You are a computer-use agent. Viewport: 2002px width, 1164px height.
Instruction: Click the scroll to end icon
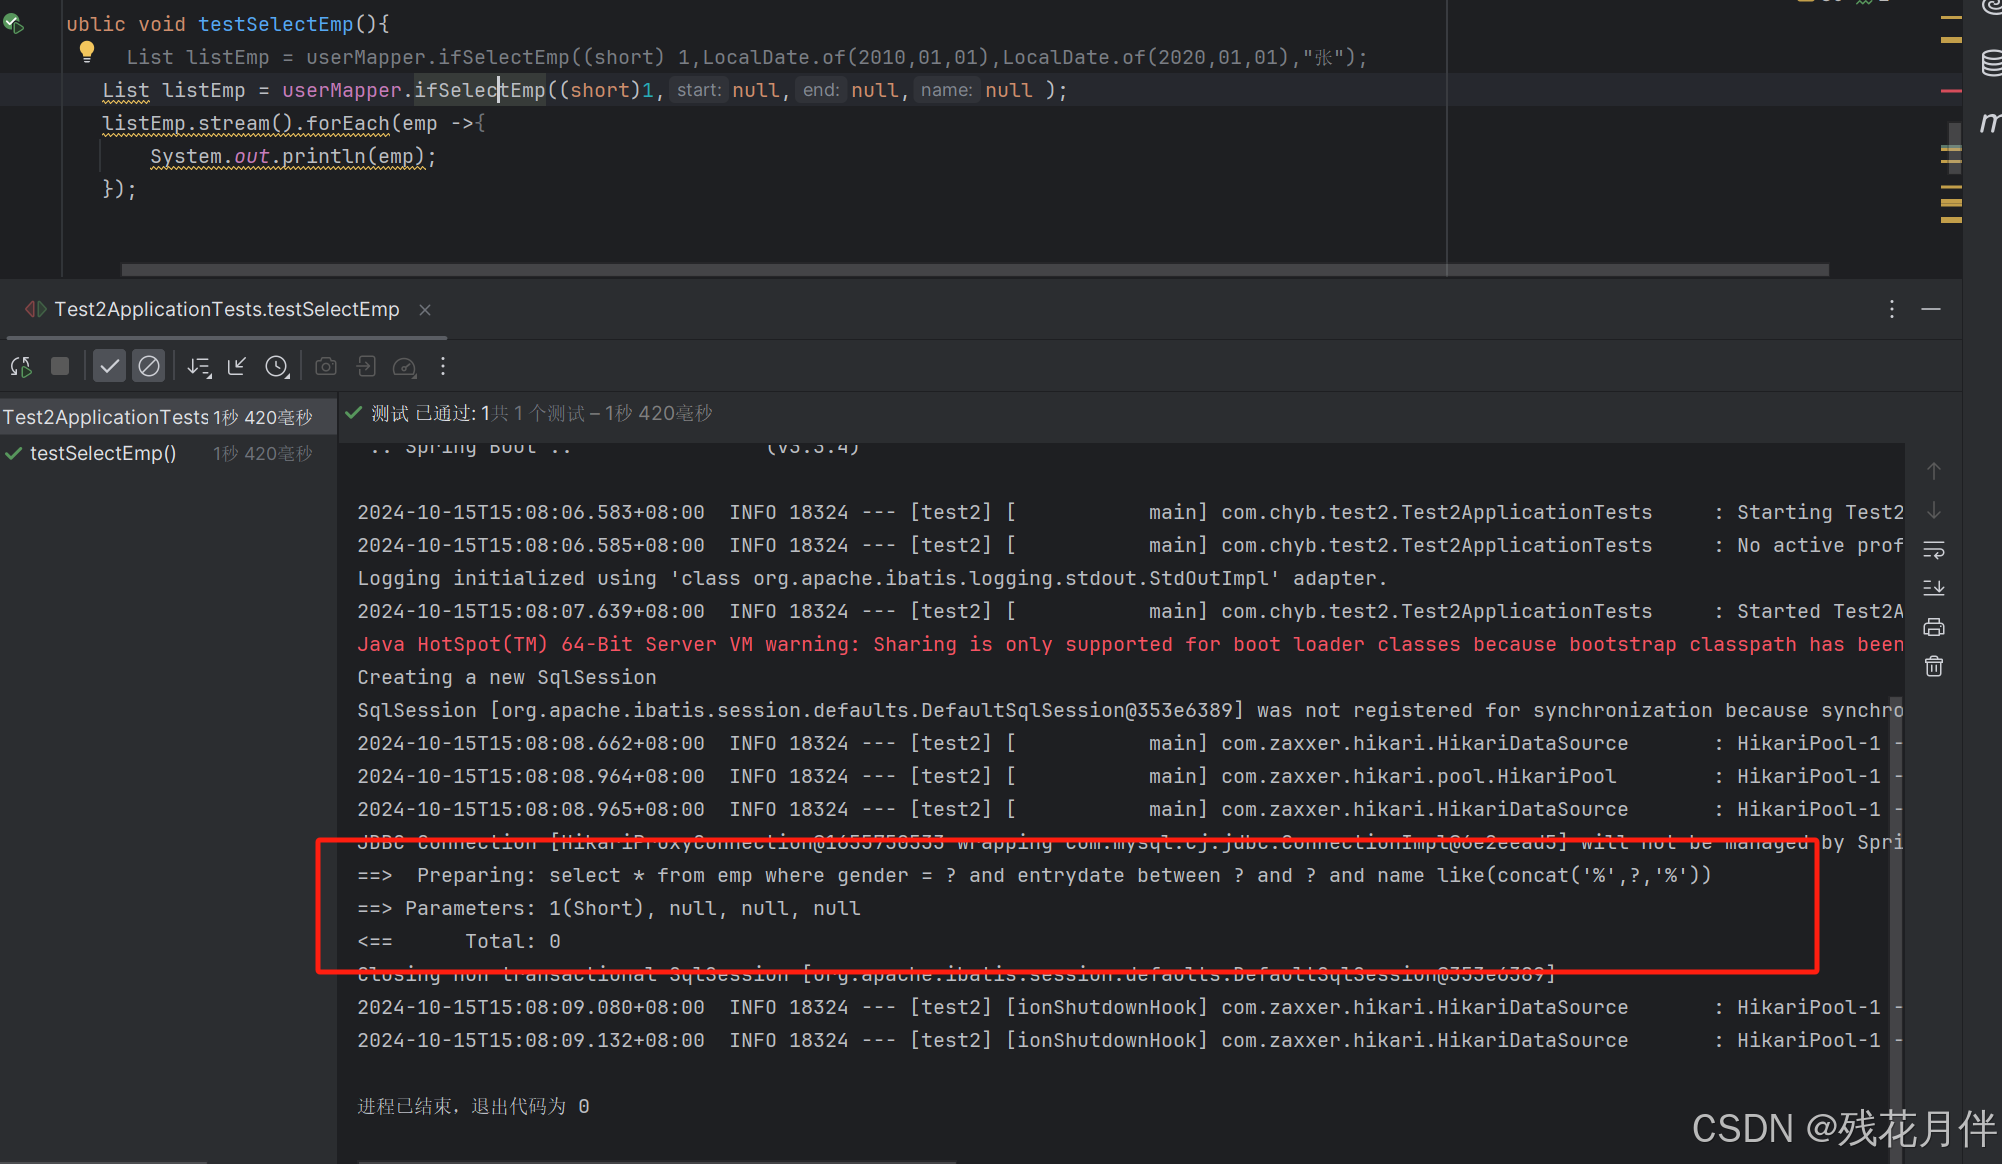1934,588
